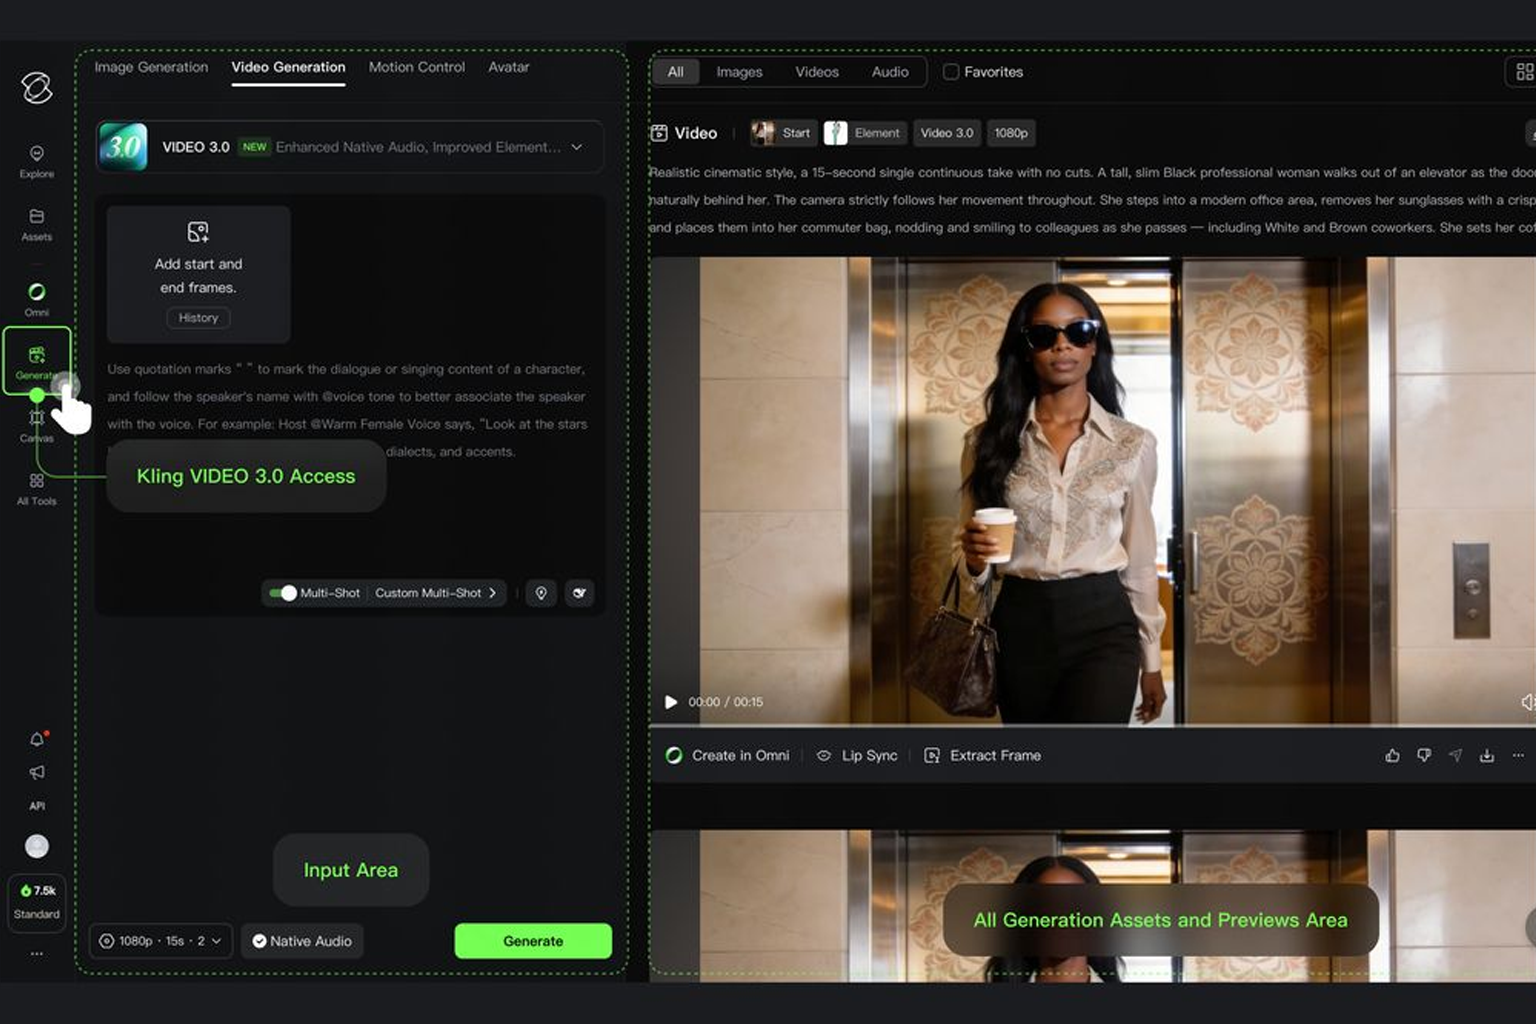Screen dimensions: 1536x1024
Task: Switch to the Image Generation tab
Action: (x=151, y=67)
